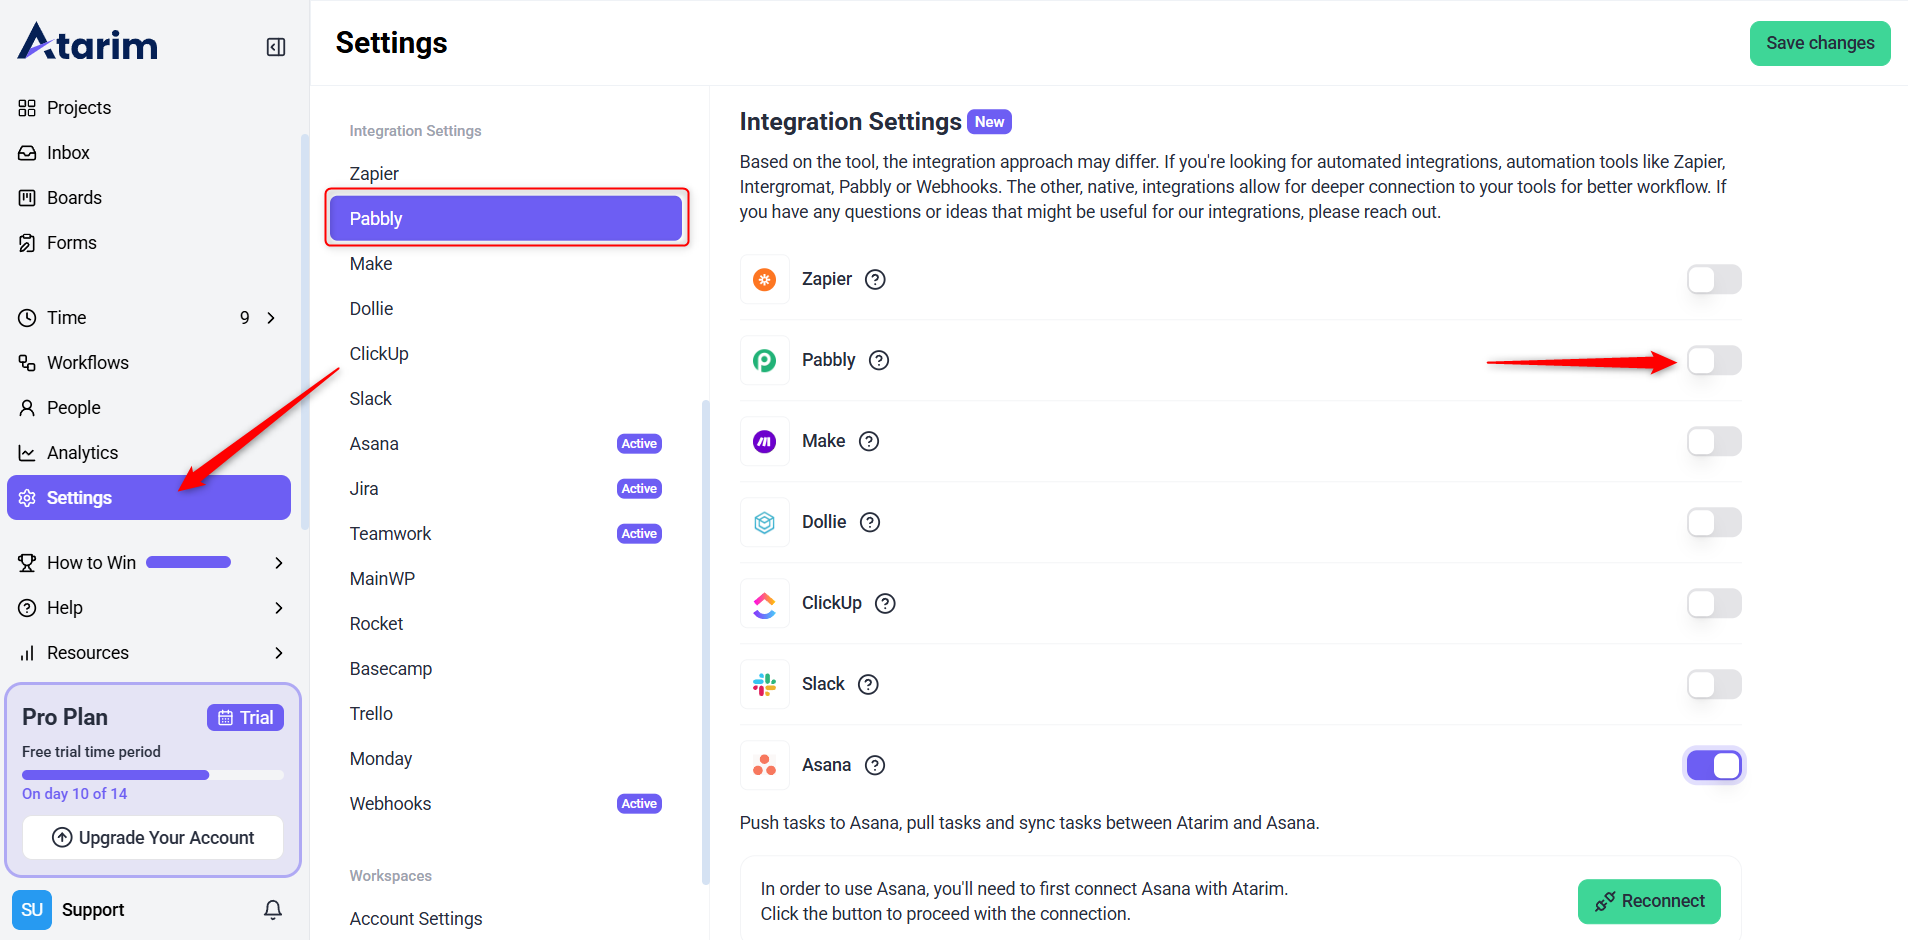Expand the Resources submenu arrow

279,653
